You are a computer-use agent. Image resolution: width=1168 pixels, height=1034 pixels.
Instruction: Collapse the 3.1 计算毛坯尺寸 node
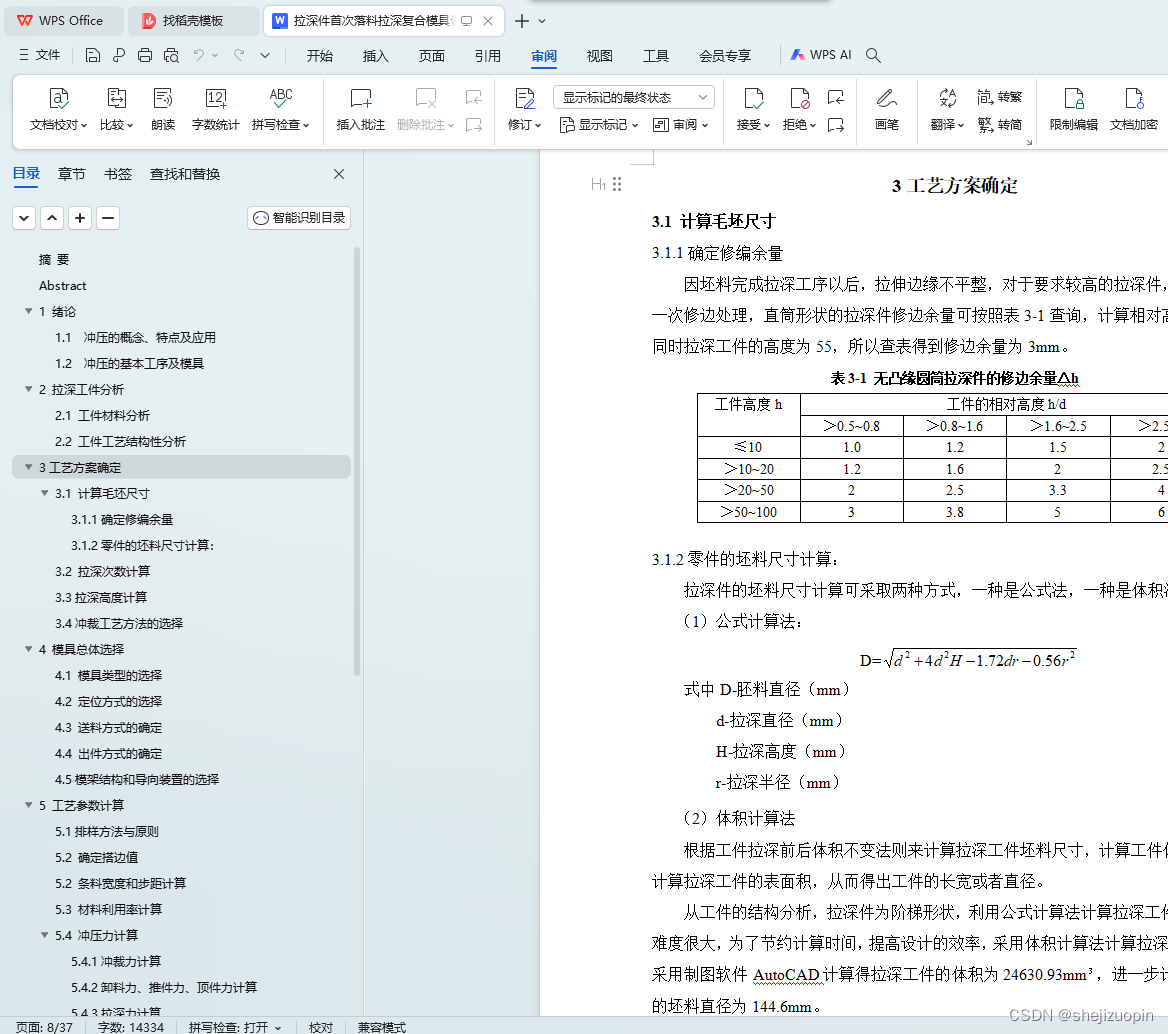click(x=45, y=493)
